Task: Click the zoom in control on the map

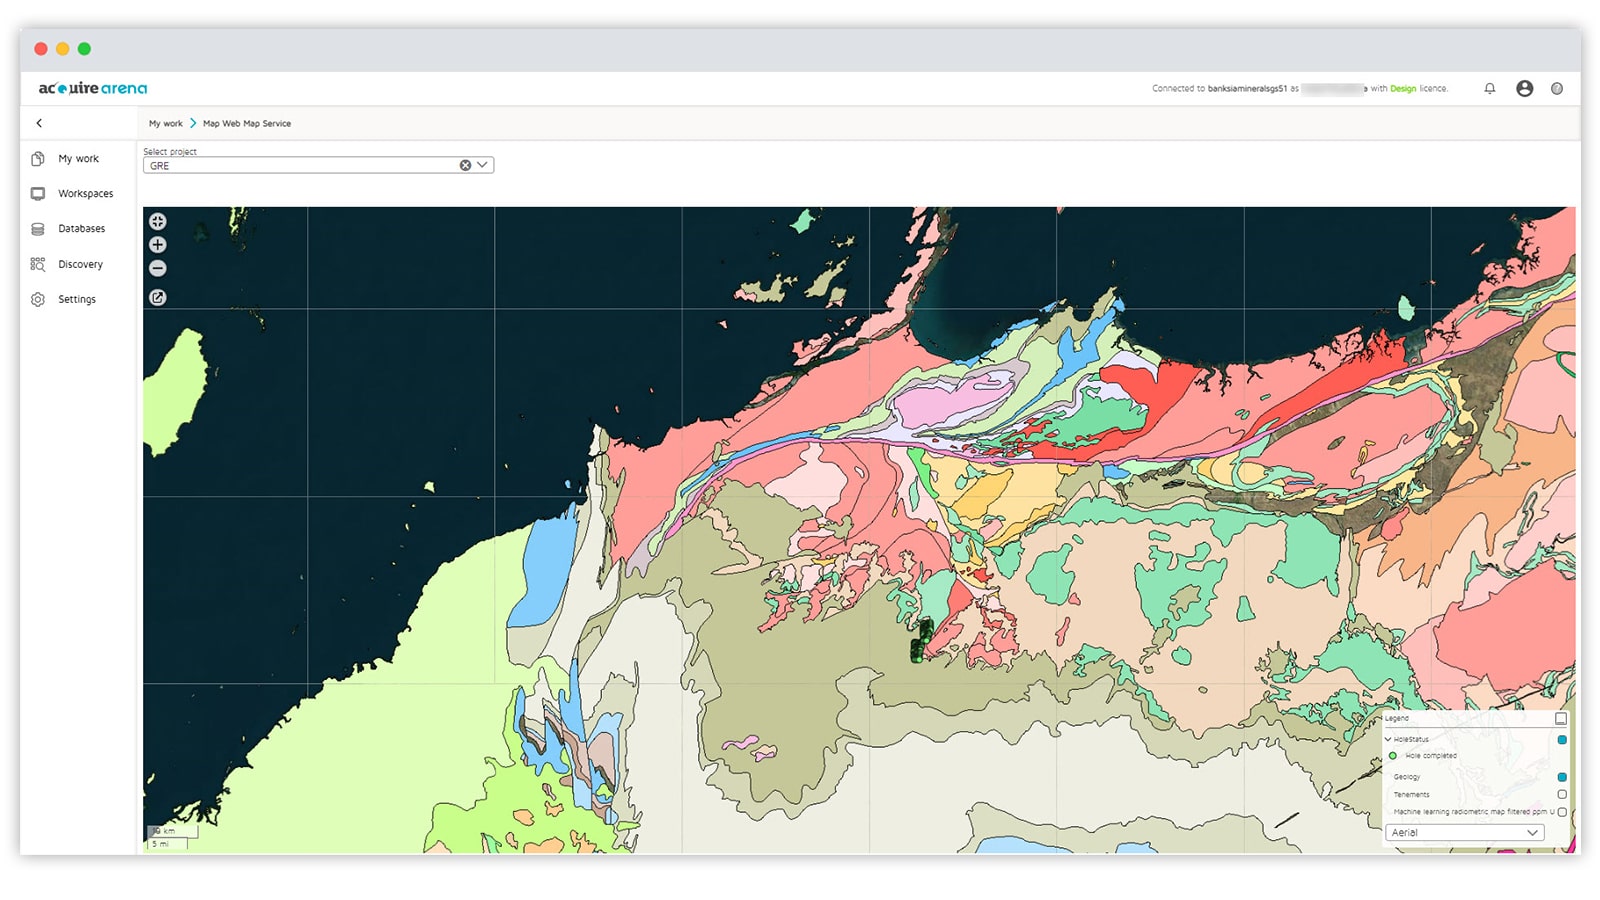Action: click(158, 245)
